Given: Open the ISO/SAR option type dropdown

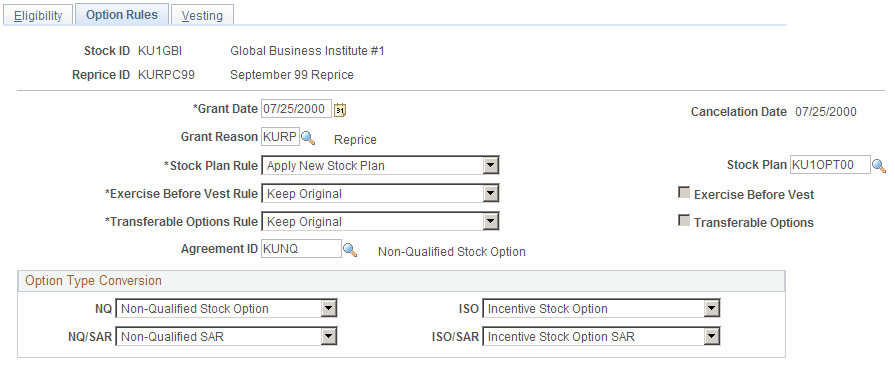Looking at the screenshot, I should (602, 337).
